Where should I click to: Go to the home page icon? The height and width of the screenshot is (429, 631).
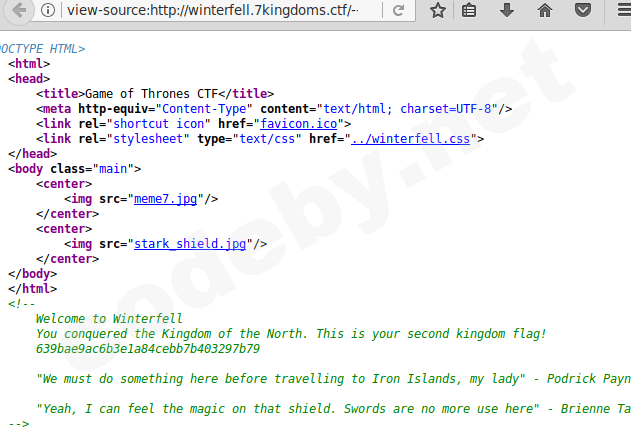click(x=545, y=10)
